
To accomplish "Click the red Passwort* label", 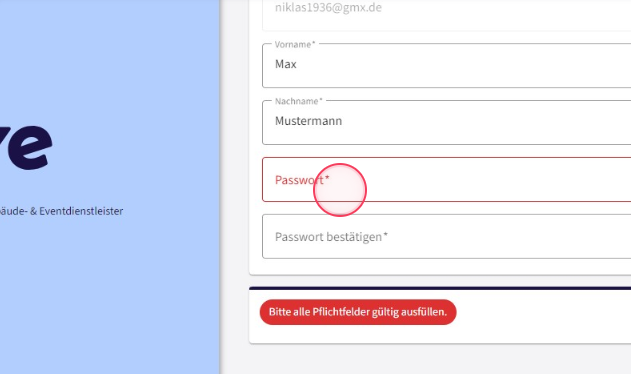I will [302, 180].
